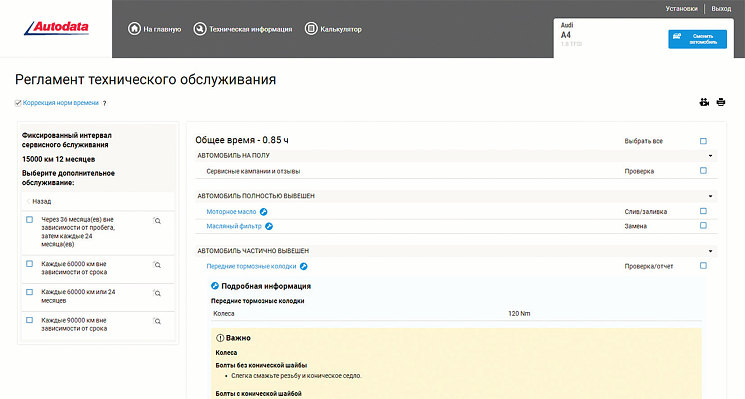
Task: Click info icon next to Передние тормозные колодки
Action: 304,266
